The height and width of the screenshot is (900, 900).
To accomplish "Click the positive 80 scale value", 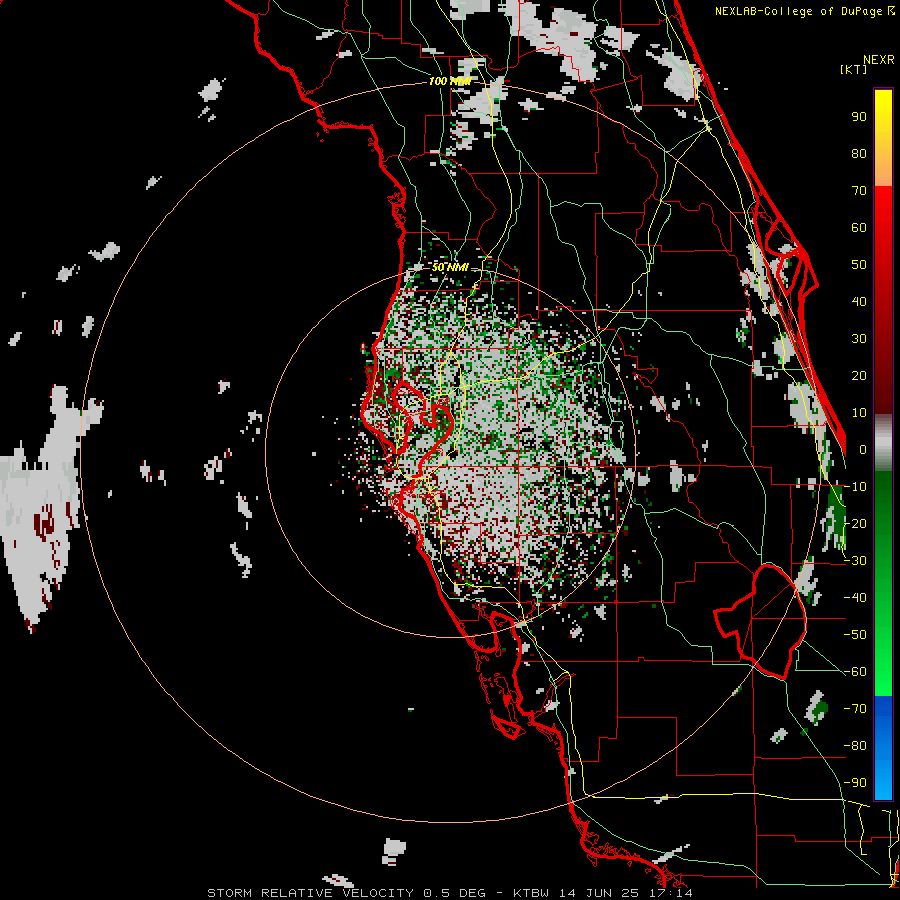I will pyautogui.click(x=859, y=153).
